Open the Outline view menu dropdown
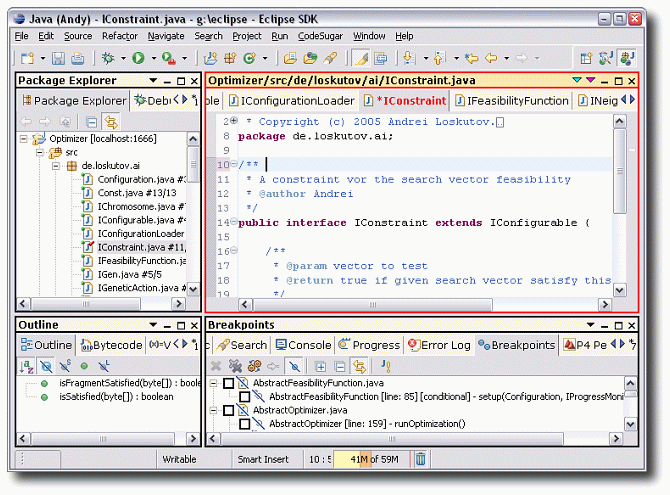670x495 pixels. [x=153, y=325]
